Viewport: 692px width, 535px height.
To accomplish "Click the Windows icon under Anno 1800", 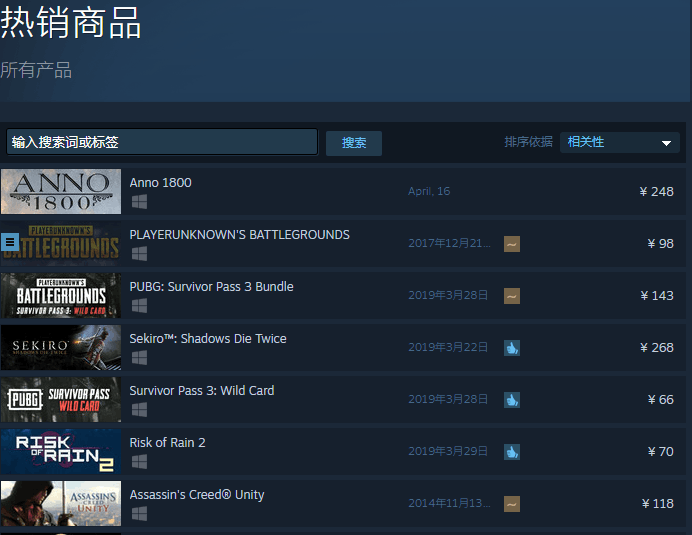I will pyautogui.click(x=139, y=201).
